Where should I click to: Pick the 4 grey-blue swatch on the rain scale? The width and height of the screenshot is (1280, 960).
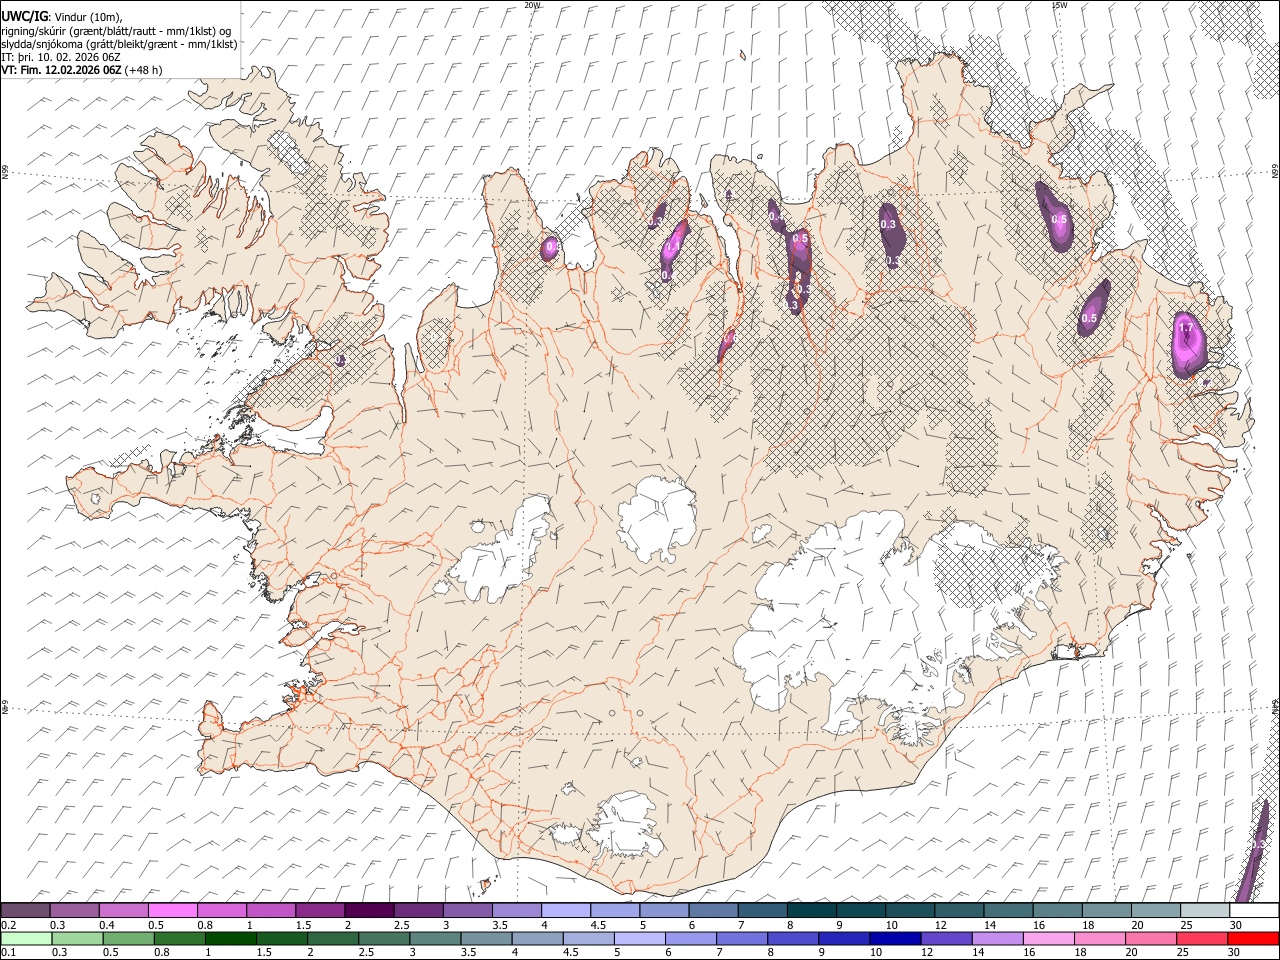click(x=537, y=938)
